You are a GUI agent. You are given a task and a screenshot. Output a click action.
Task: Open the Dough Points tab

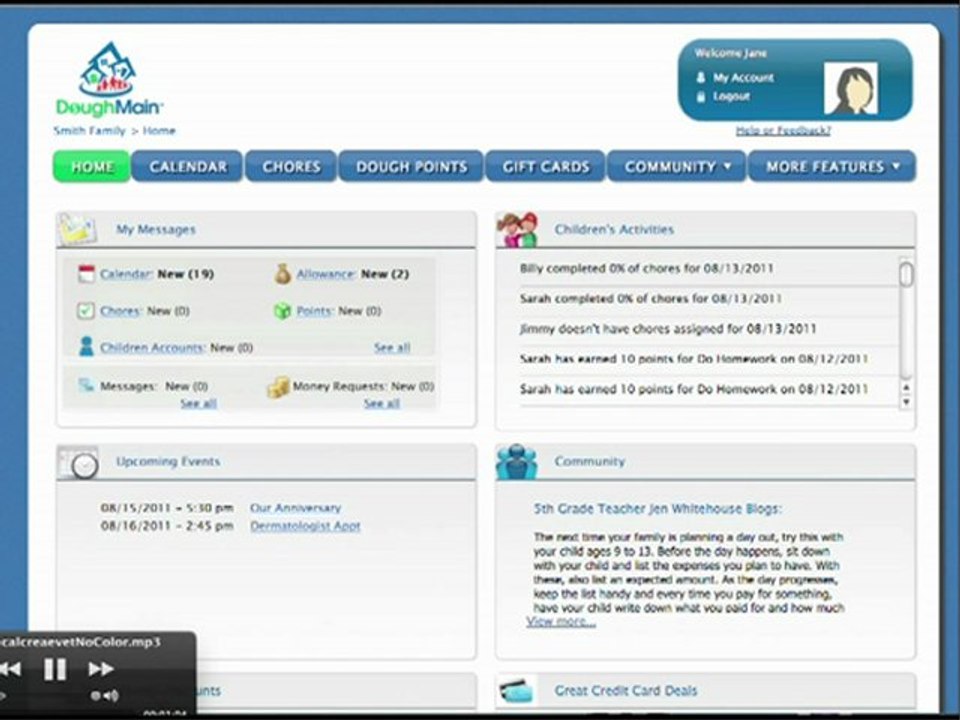[411, 167]
